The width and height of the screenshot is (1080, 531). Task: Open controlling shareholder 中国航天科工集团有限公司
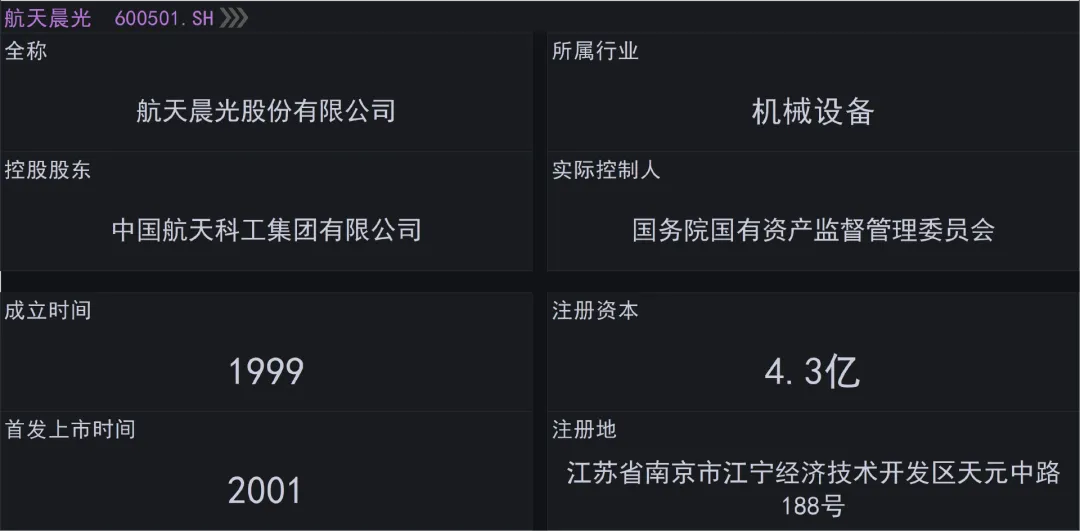pyautogui.click(x=266, y=230)
